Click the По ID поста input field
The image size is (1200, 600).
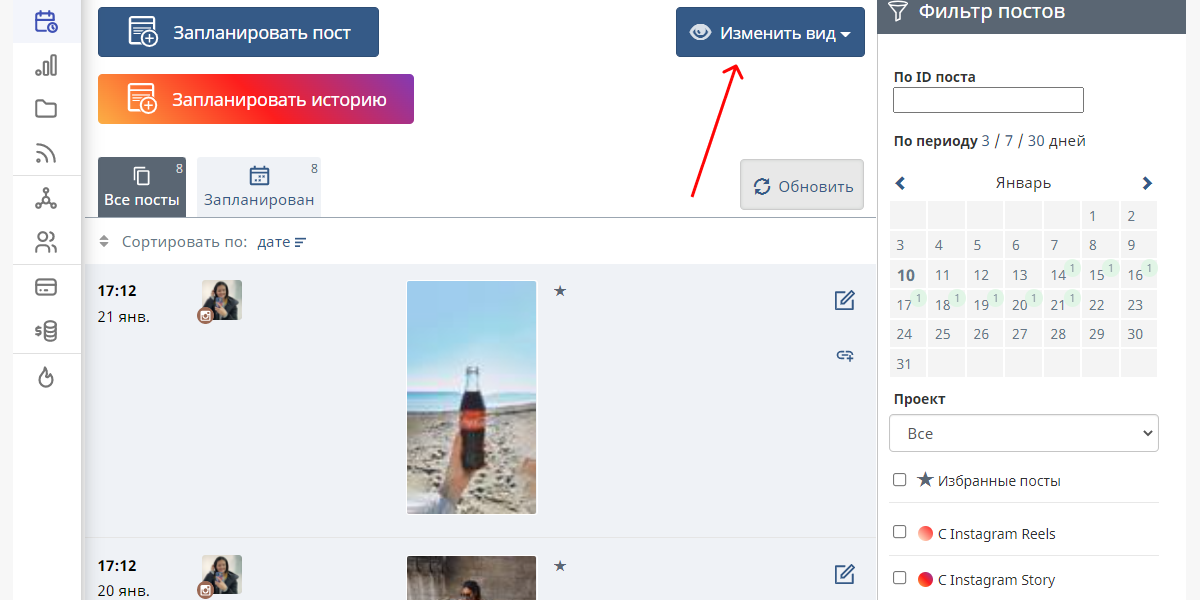tap(988, 100)
